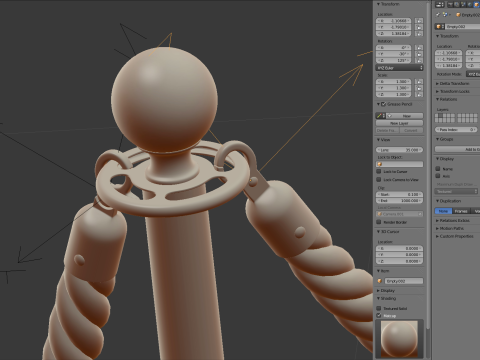This screenshot has width=480, height=360.
Task: Open the grease pencil data browser icon
Action: (381, 116)
